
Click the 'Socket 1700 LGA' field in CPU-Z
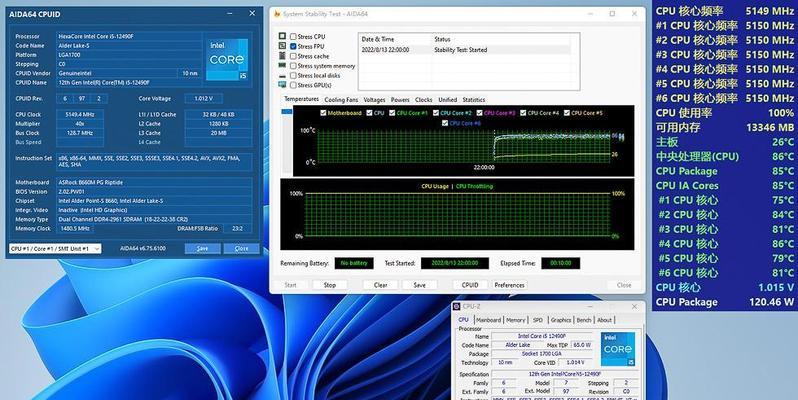coord(542,354)
